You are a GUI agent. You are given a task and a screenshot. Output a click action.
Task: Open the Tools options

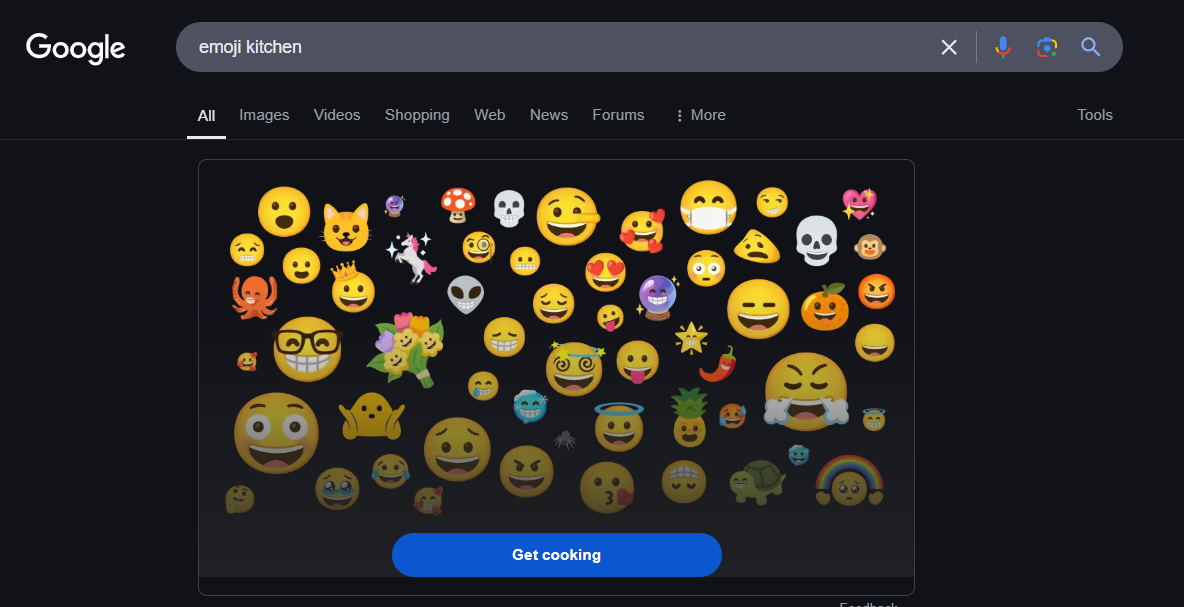click(1095, 115)
